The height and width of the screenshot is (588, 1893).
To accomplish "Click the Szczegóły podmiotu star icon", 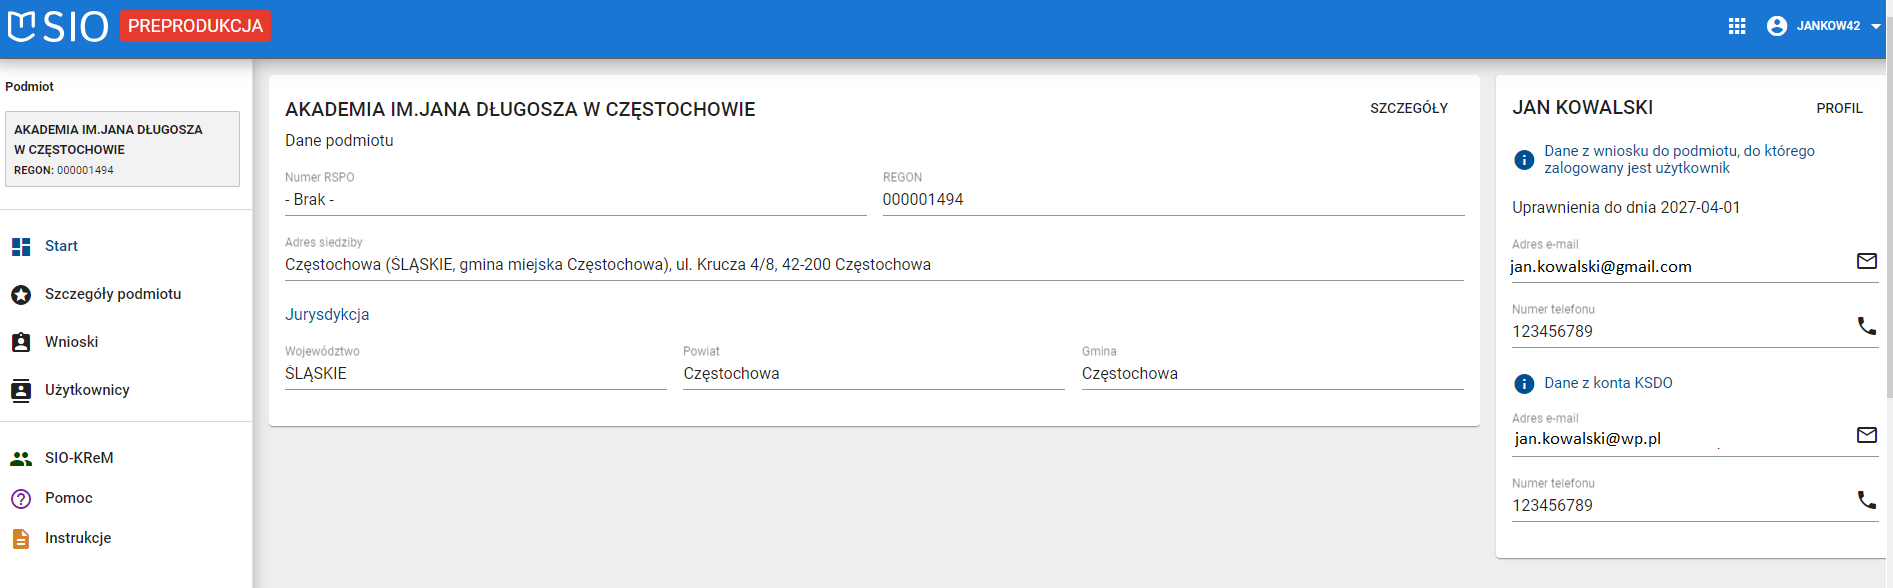I will coord(21,294).
